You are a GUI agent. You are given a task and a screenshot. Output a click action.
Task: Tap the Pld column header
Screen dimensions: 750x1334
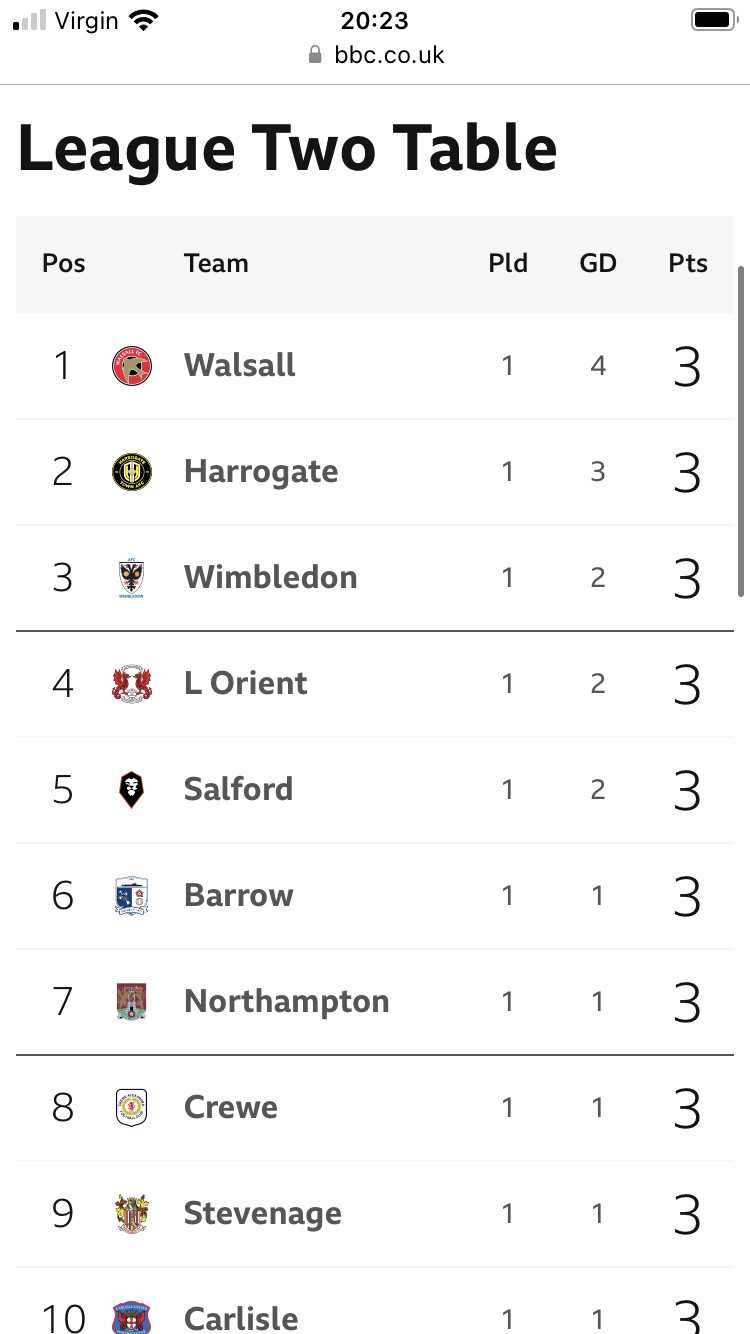coord(508,264)
